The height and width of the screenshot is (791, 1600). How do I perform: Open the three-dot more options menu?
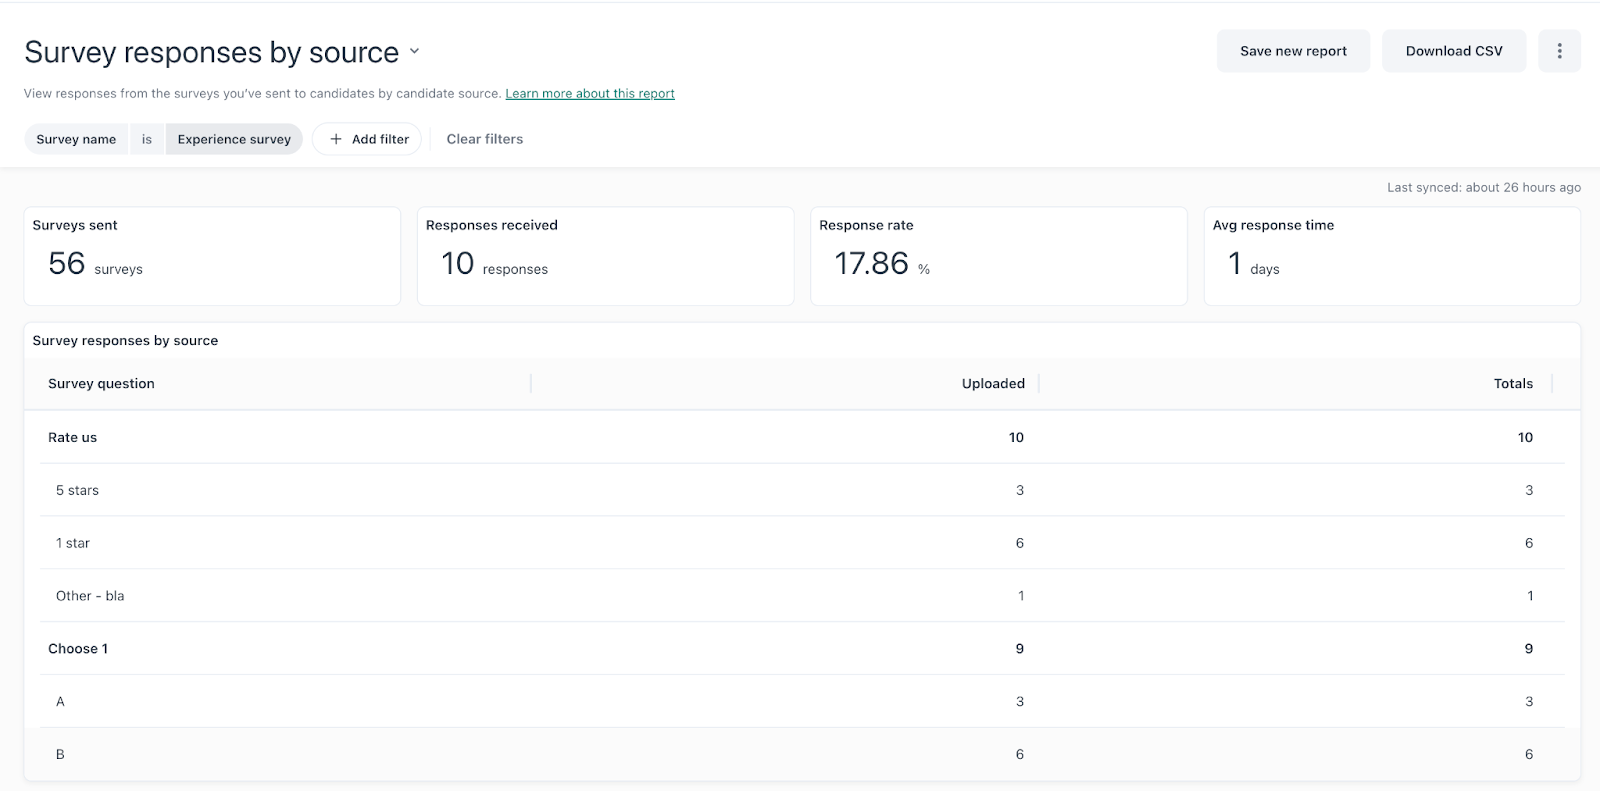point(1558,51)
